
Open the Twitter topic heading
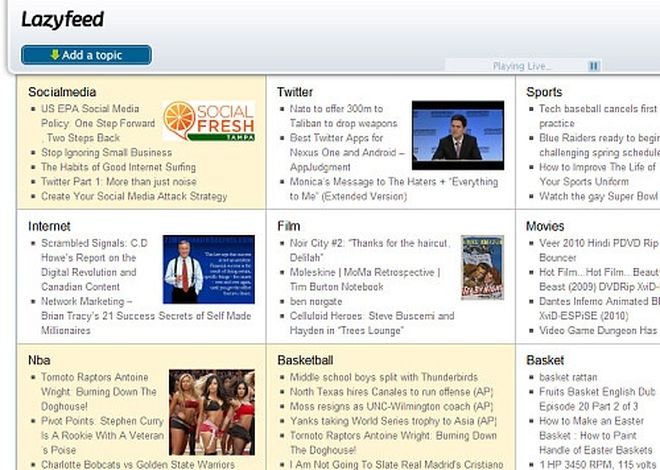click(x=295, y=92)
